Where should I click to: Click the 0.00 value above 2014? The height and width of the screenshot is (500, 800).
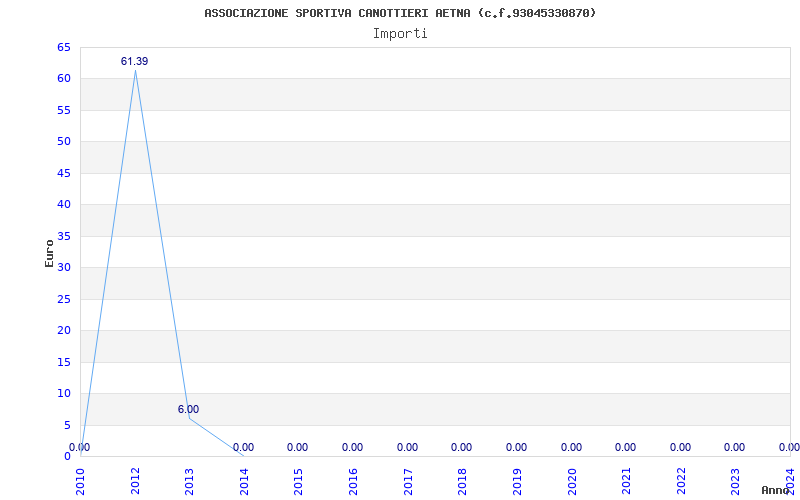point(243,447)
